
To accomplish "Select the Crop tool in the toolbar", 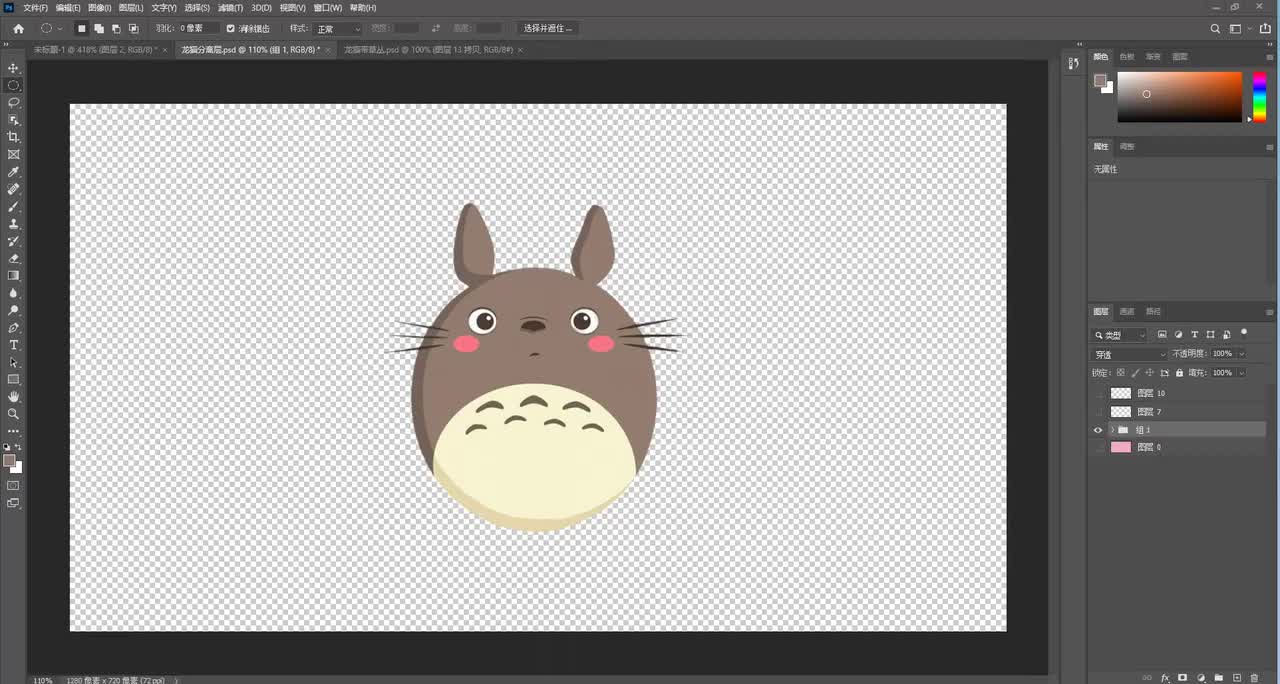I will 14,137.
